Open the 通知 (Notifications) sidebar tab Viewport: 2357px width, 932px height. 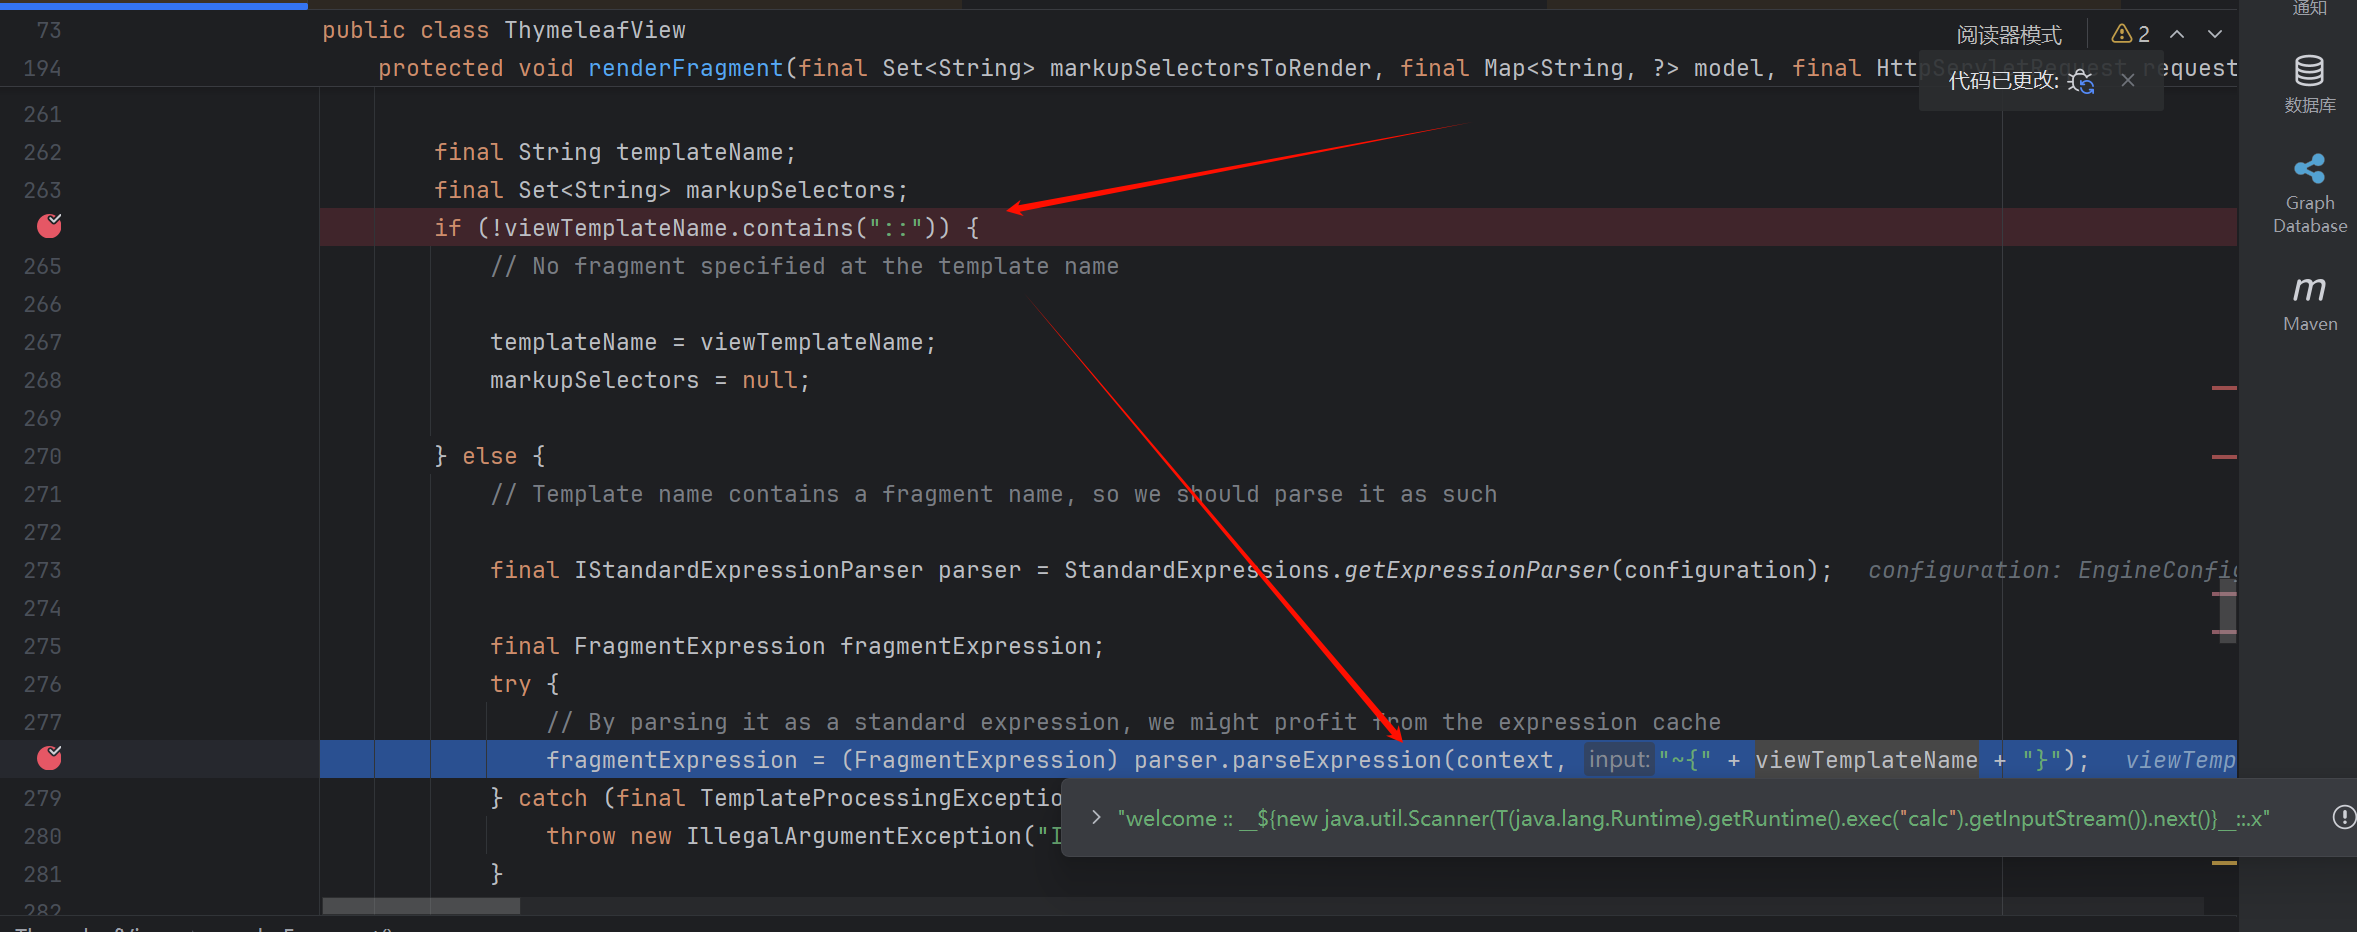pos(2309,9)
